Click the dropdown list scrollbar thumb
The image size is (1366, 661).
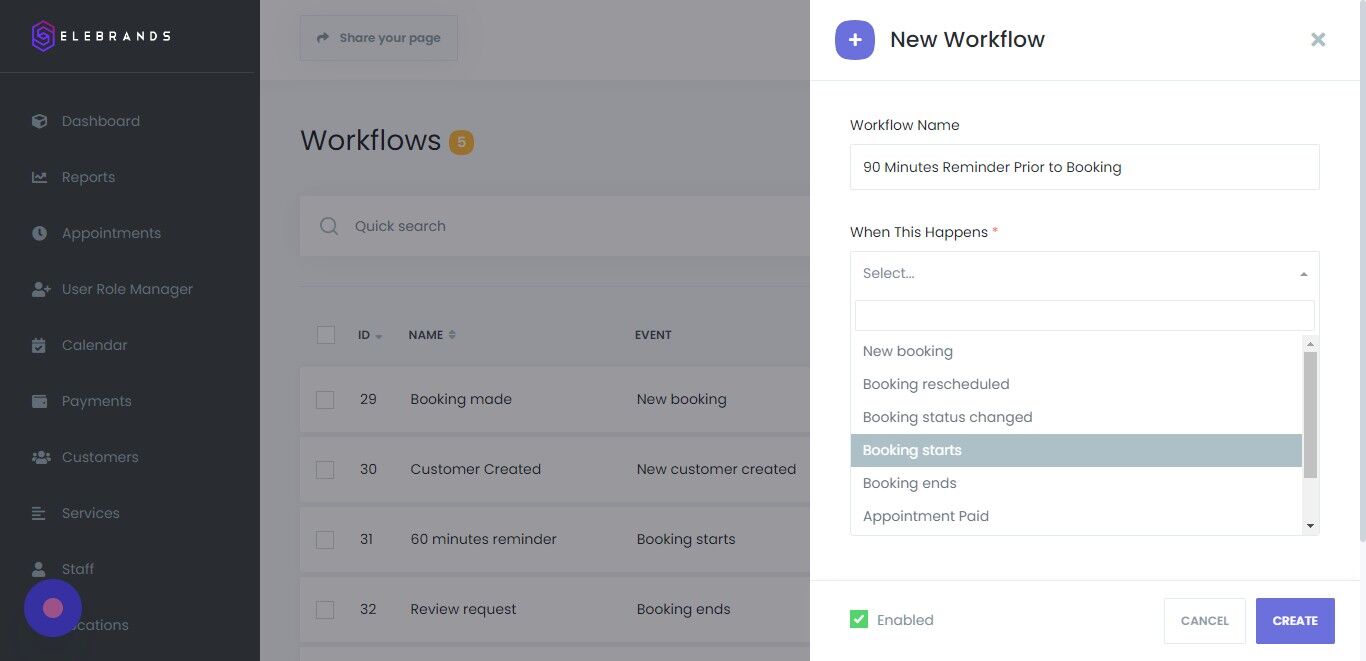click(1310, 415)
